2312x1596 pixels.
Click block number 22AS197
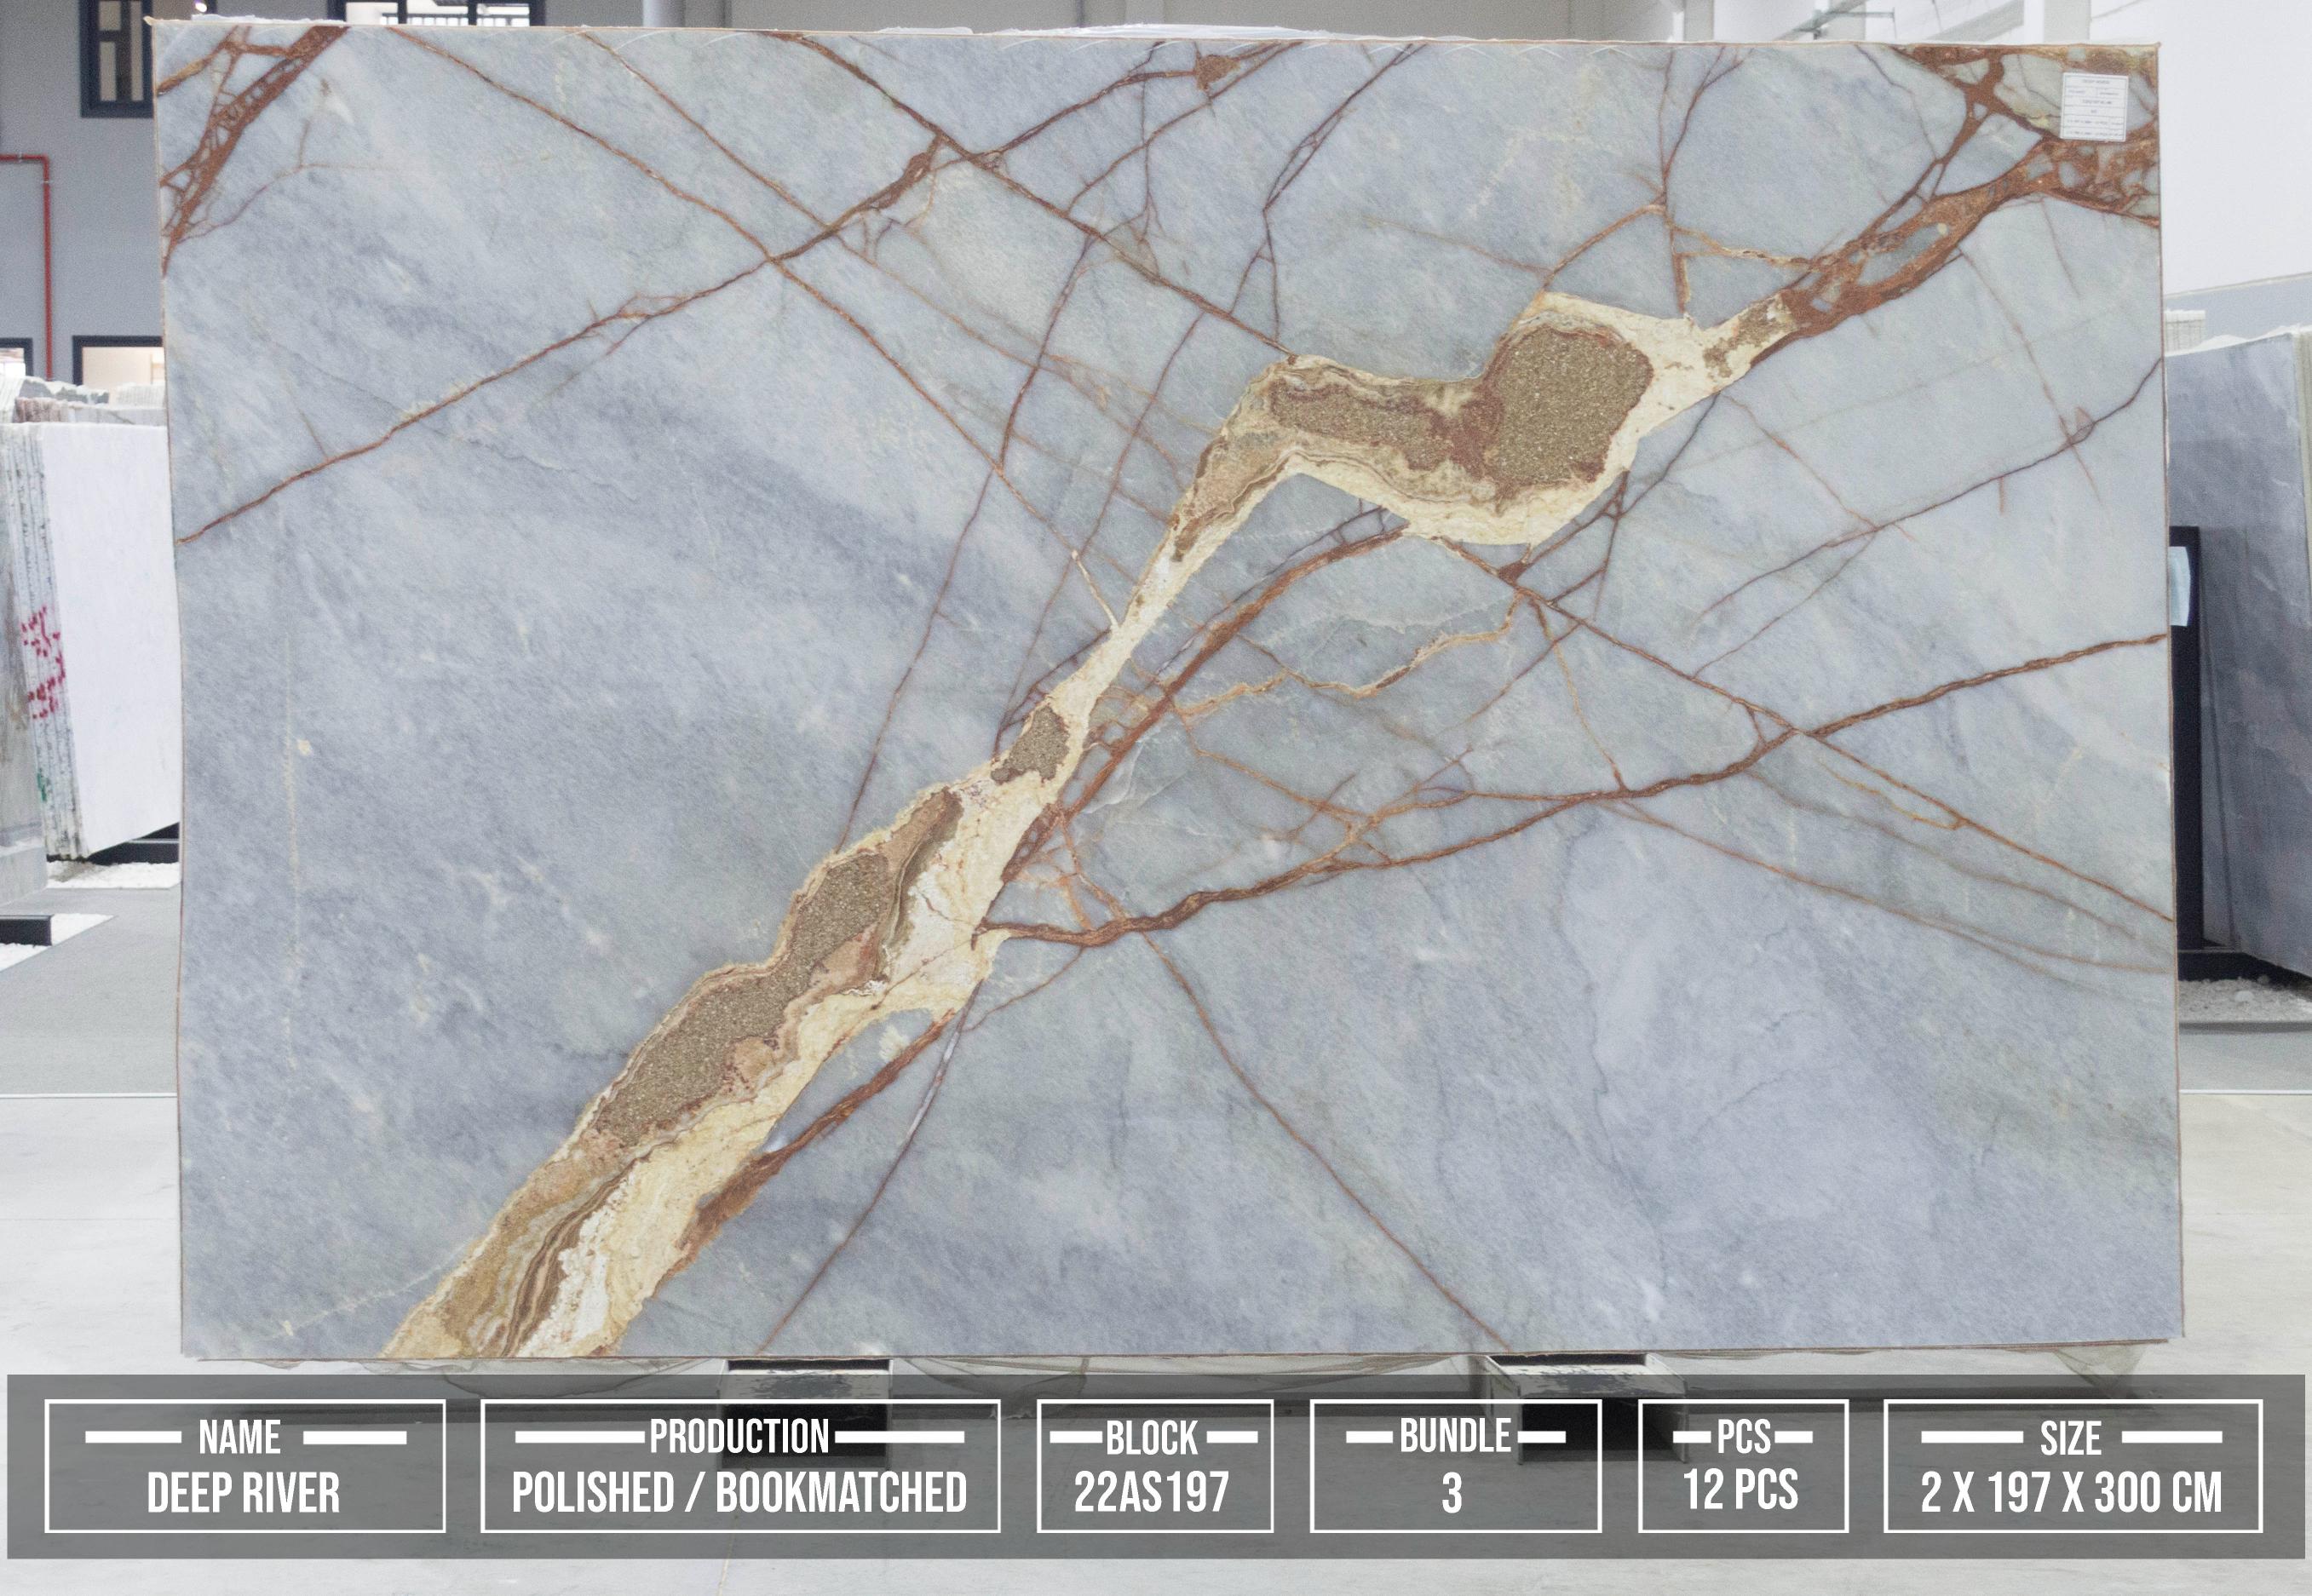pyautogui.click(x=1152, y=1493)
